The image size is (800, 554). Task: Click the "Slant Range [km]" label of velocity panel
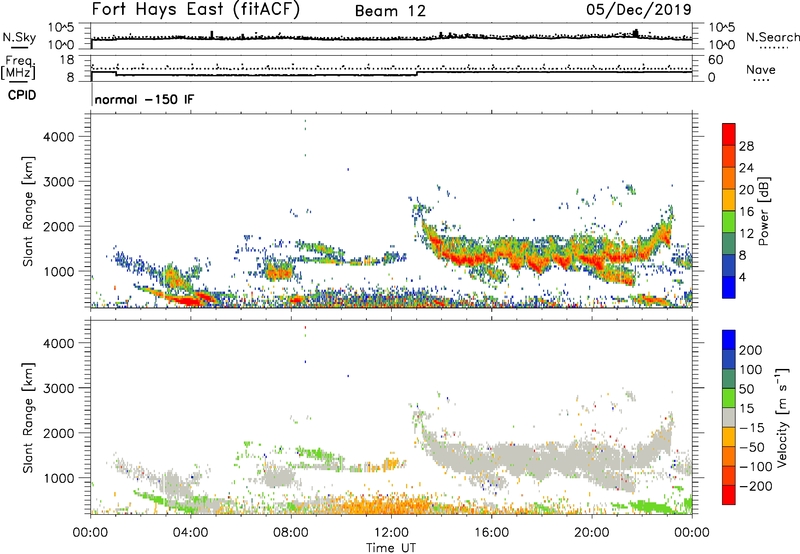pos(28,418)
